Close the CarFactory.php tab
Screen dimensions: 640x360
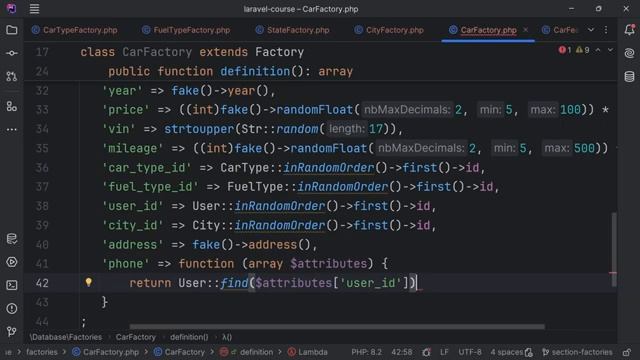click(x=526, y=30)
